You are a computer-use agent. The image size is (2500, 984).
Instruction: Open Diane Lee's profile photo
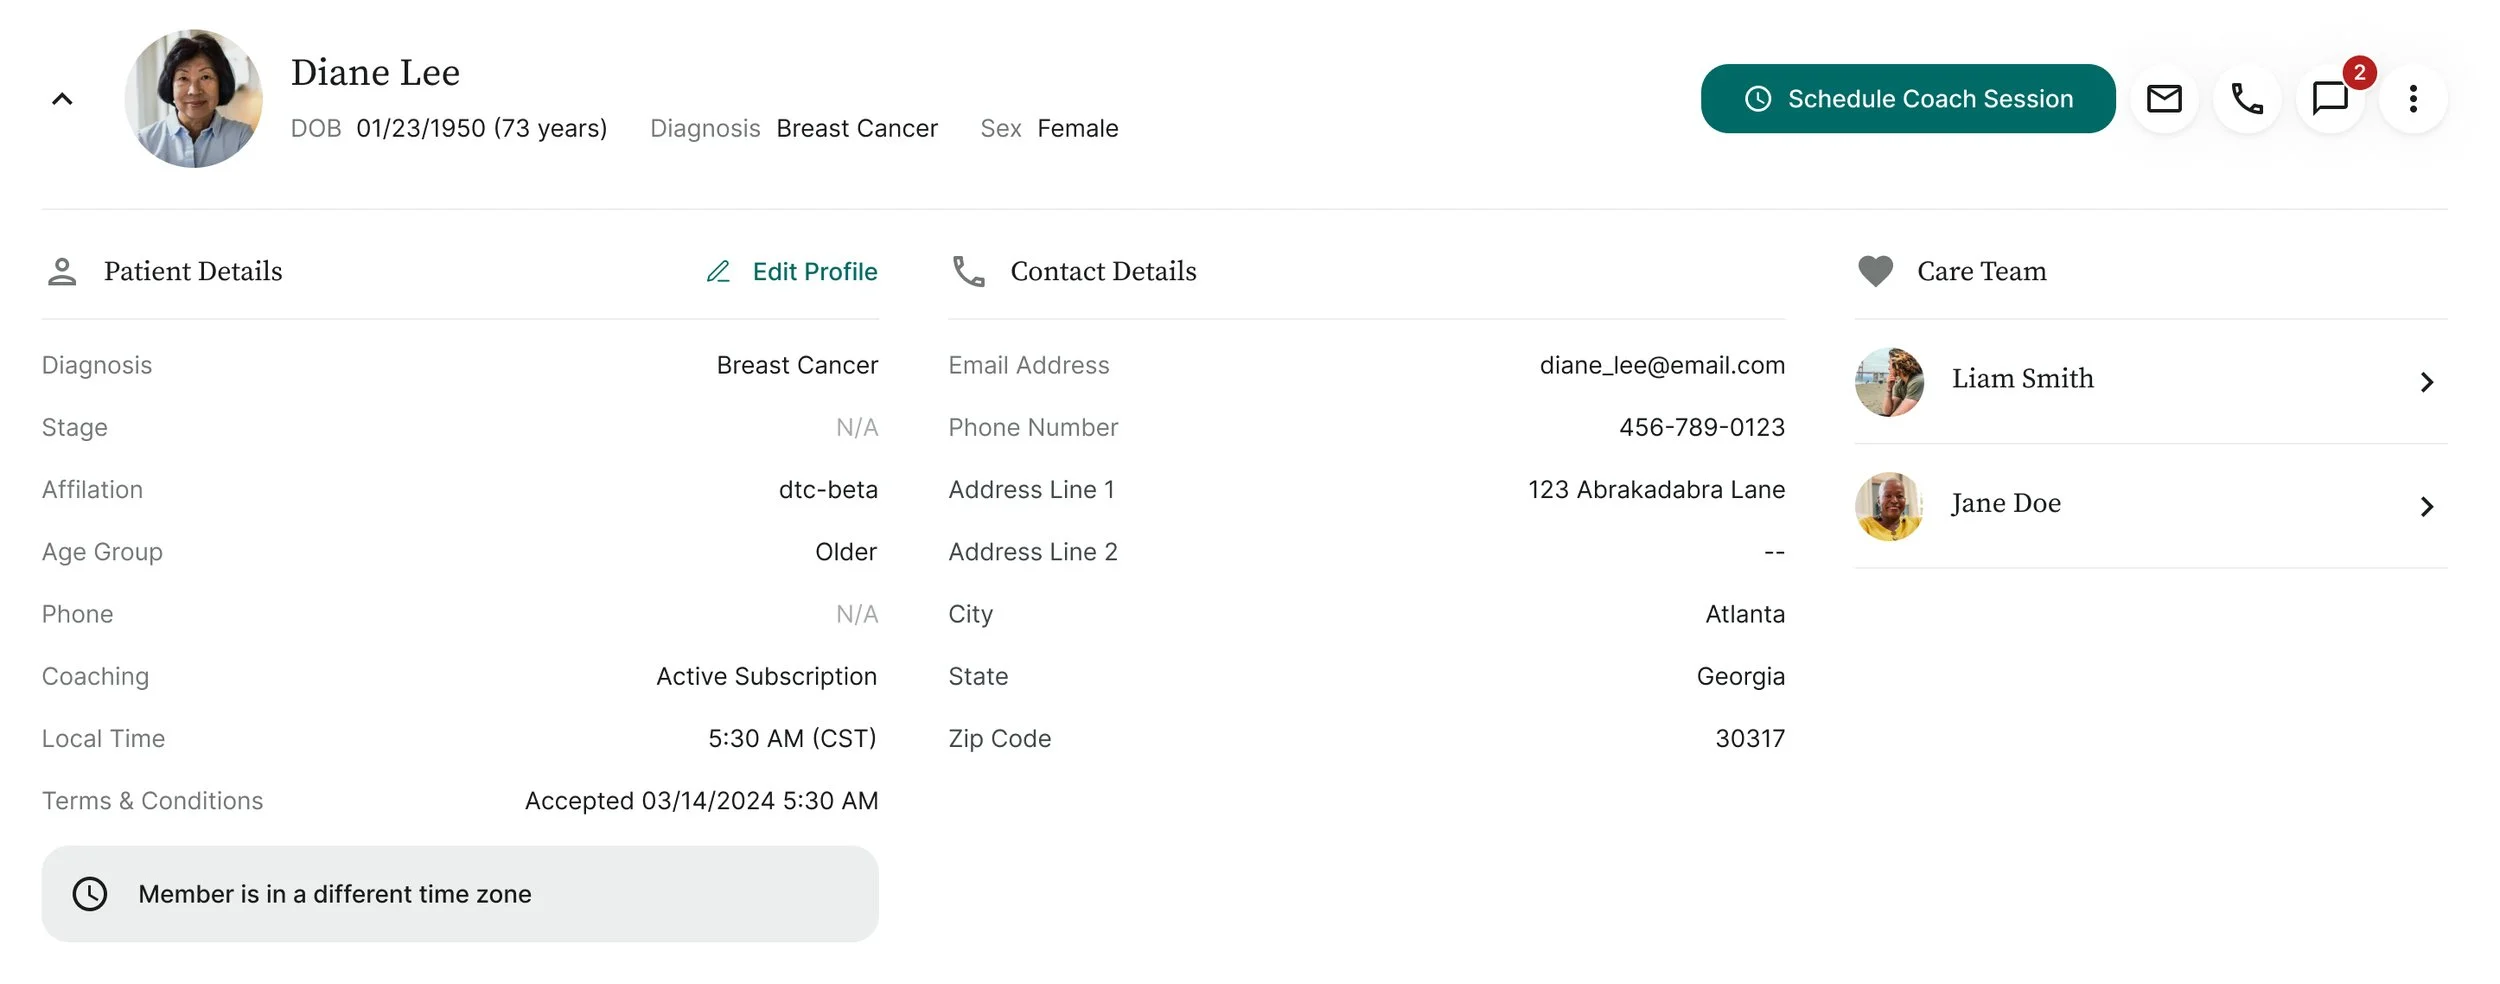(x=194, y=98)
